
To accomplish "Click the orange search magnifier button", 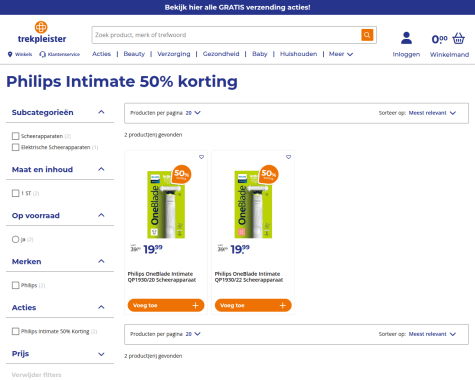I will click(367, 35).
